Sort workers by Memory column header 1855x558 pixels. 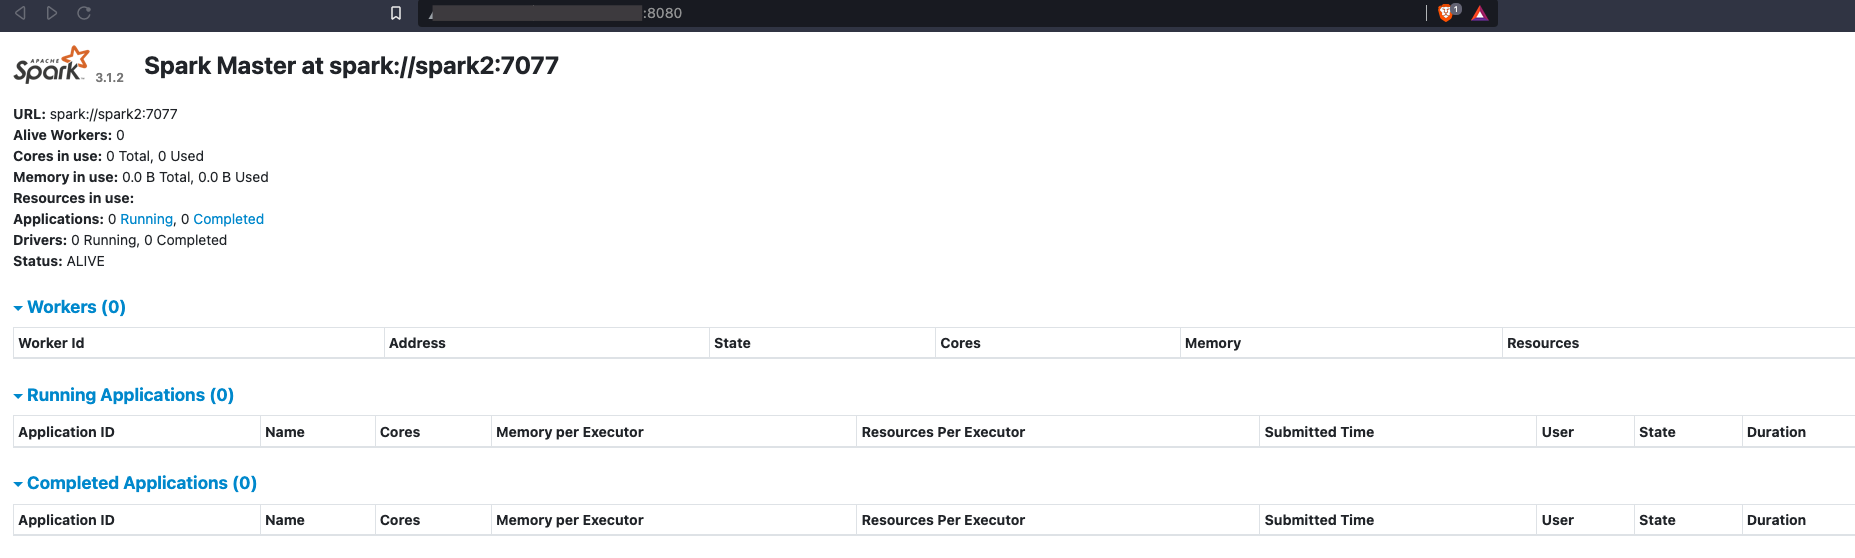coord(1213,343)
